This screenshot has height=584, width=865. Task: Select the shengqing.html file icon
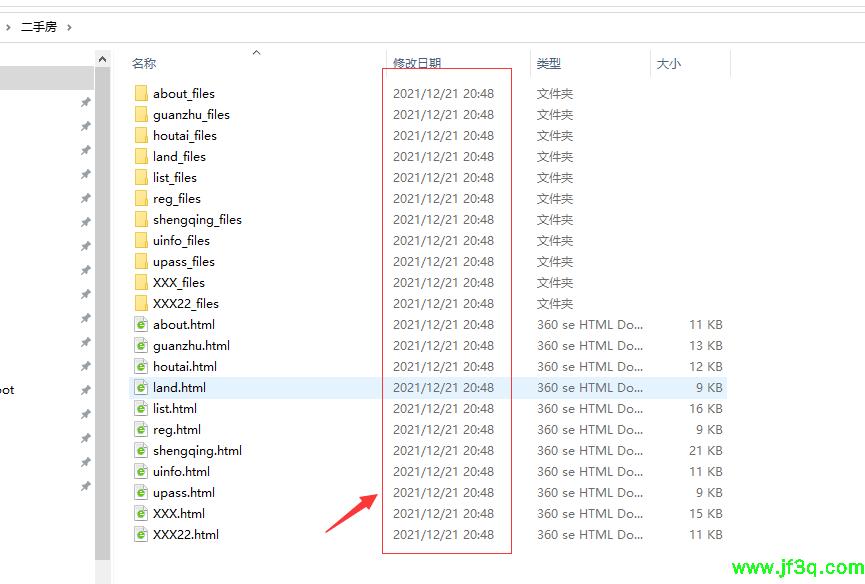tap(141, 451)
